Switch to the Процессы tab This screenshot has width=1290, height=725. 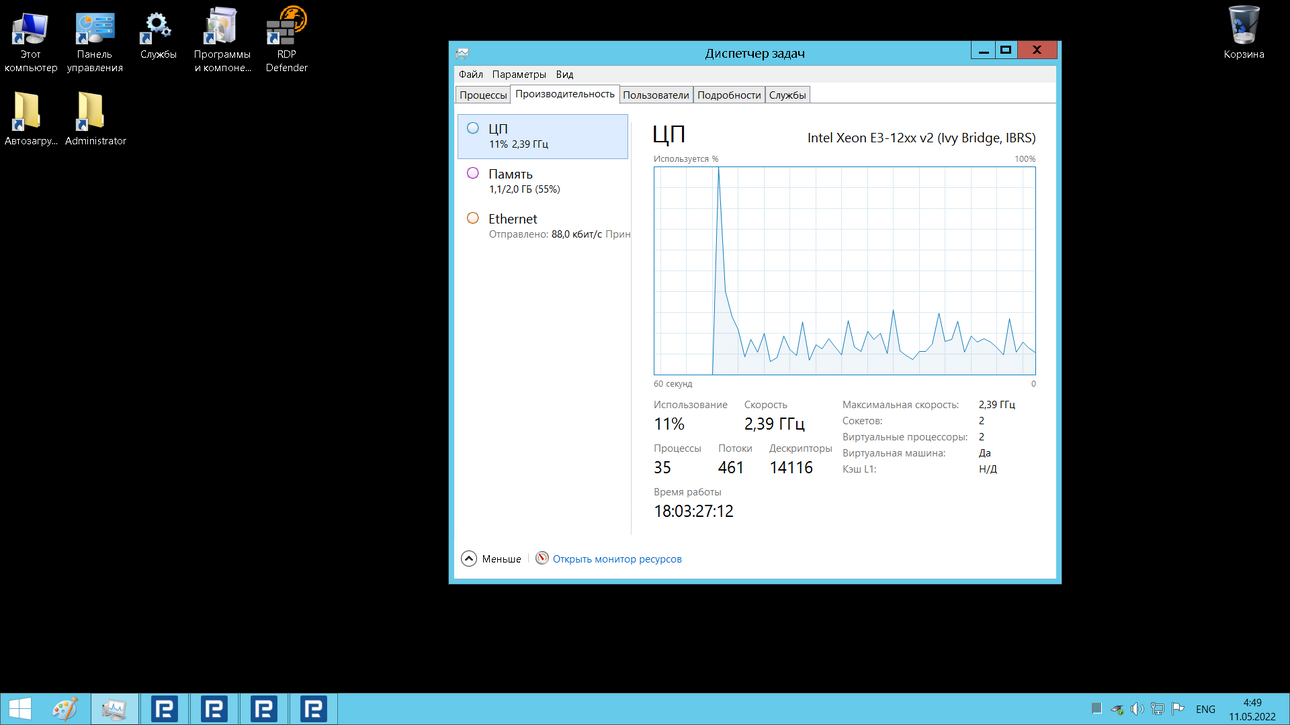click(483, 95)
